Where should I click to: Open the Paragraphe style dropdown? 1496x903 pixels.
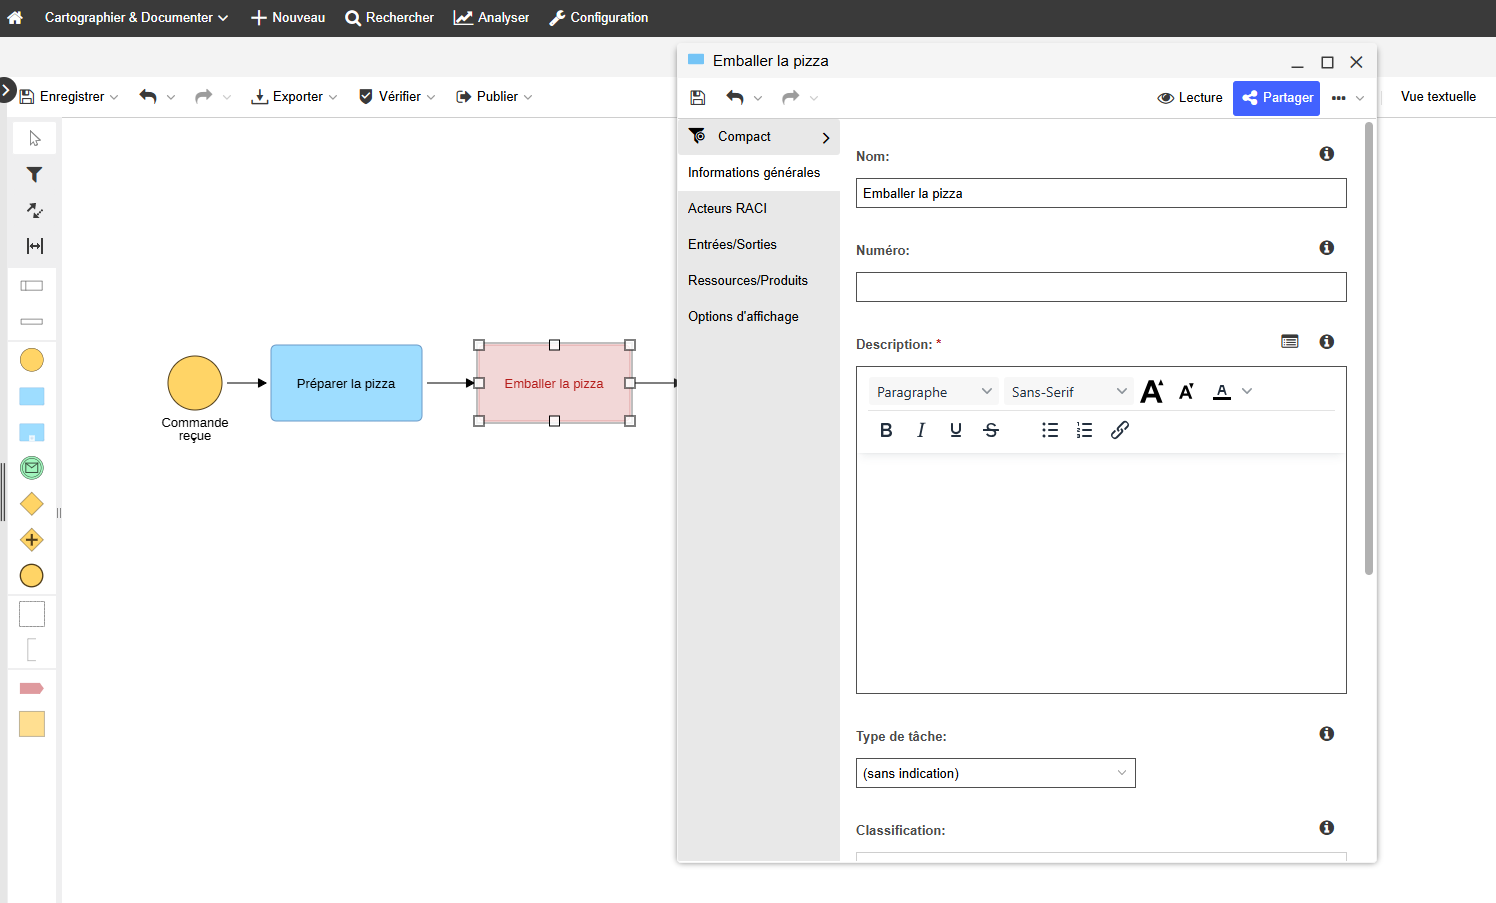pyautogui.click(x=933, y=392)
